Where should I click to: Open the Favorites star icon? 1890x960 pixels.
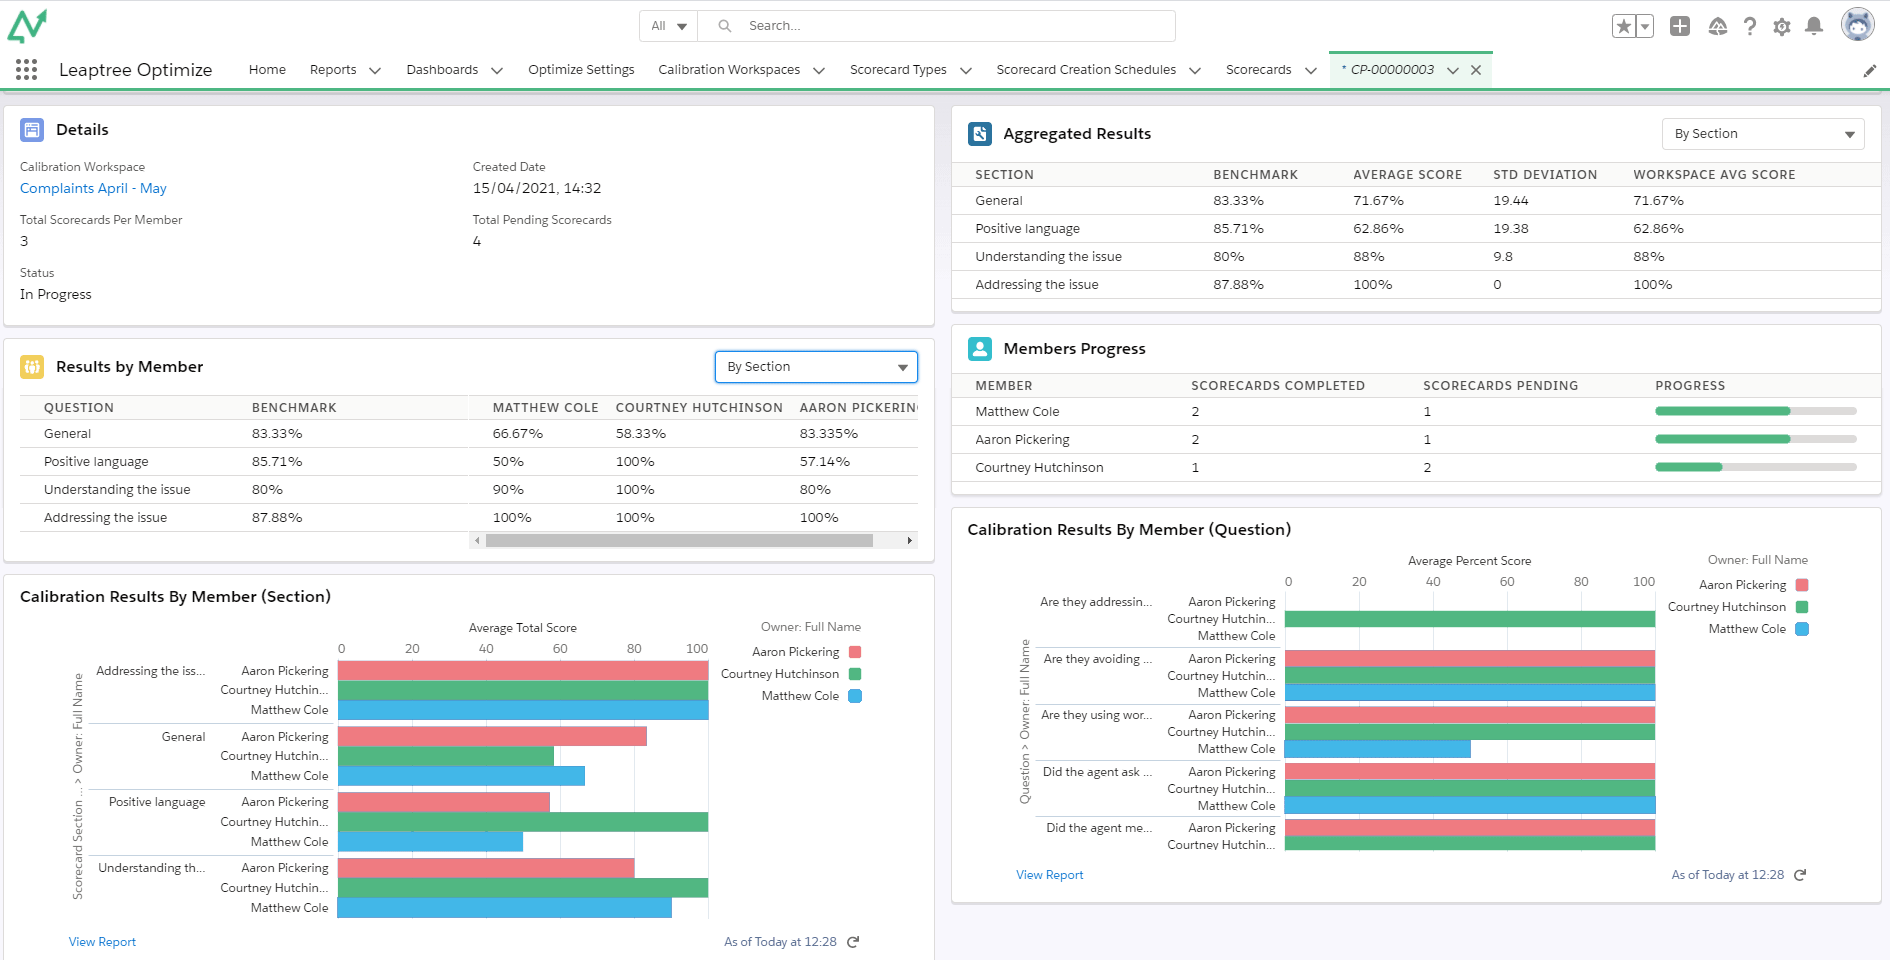tap(1624, 27)
